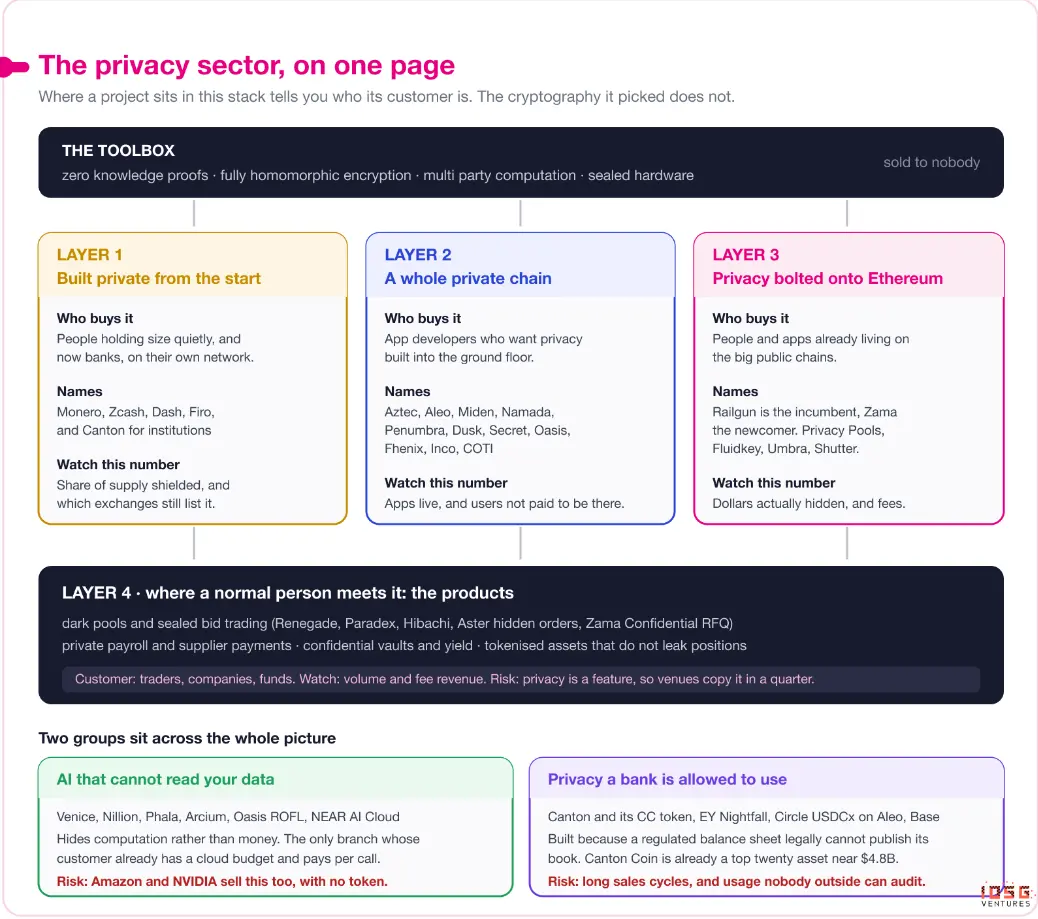Click the pink bullet marker beside the title

click(14, 67)
